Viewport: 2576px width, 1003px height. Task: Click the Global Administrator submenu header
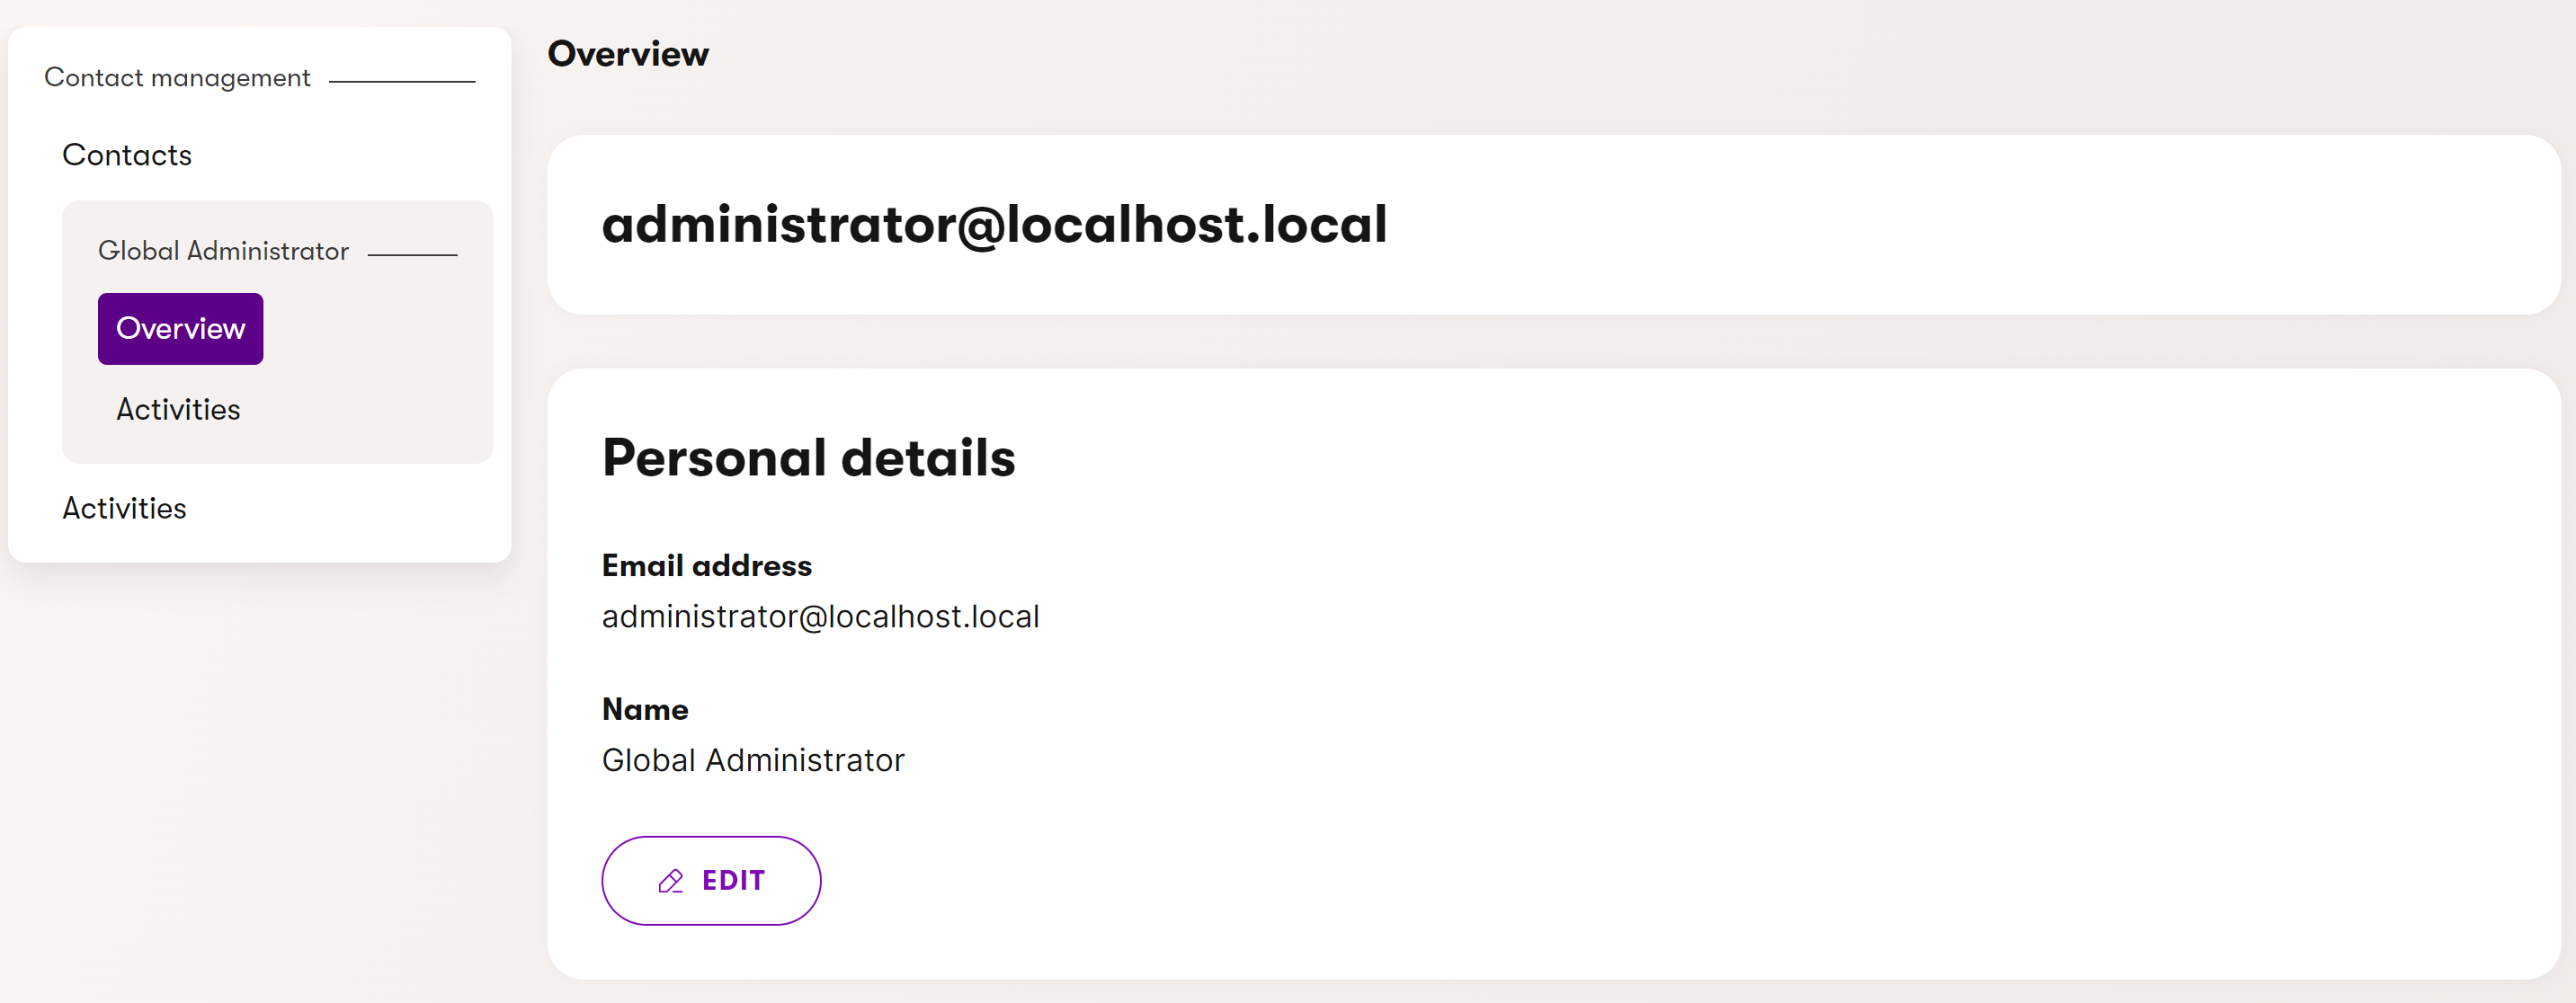tap(223, 251)
